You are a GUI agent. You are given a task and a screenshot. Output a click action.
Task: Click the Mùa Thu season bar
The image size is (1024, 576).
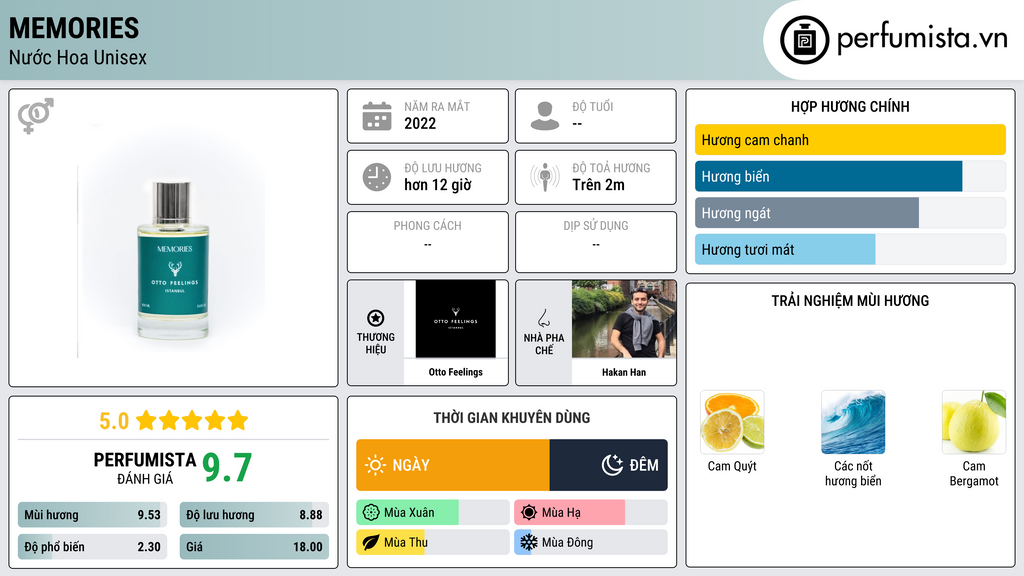click(433, 543)
